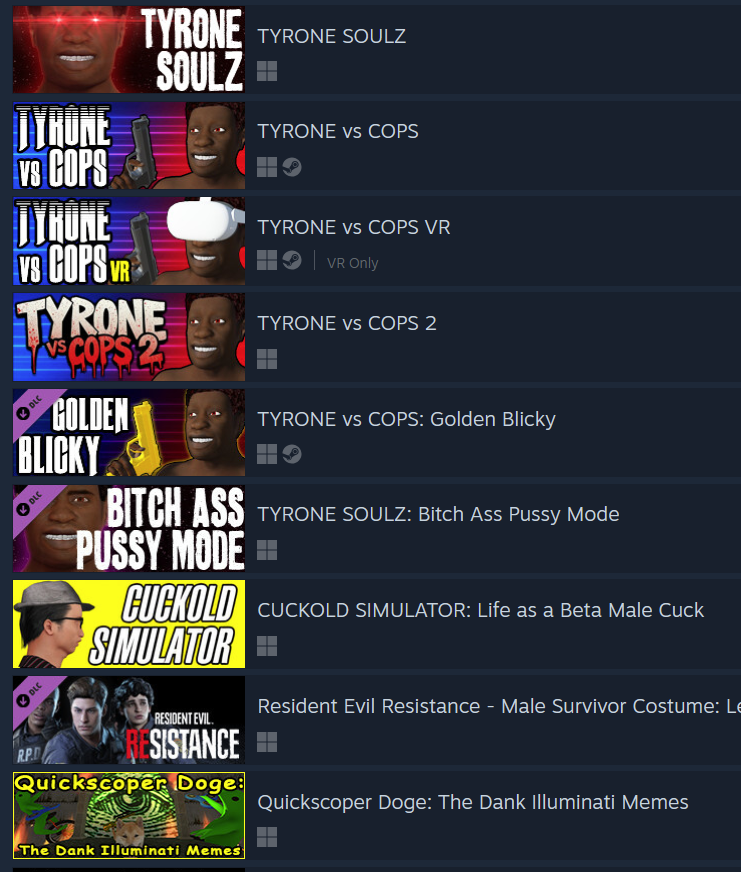Click the Windows icon under Quickscoper Doge title

pos(267,837)
